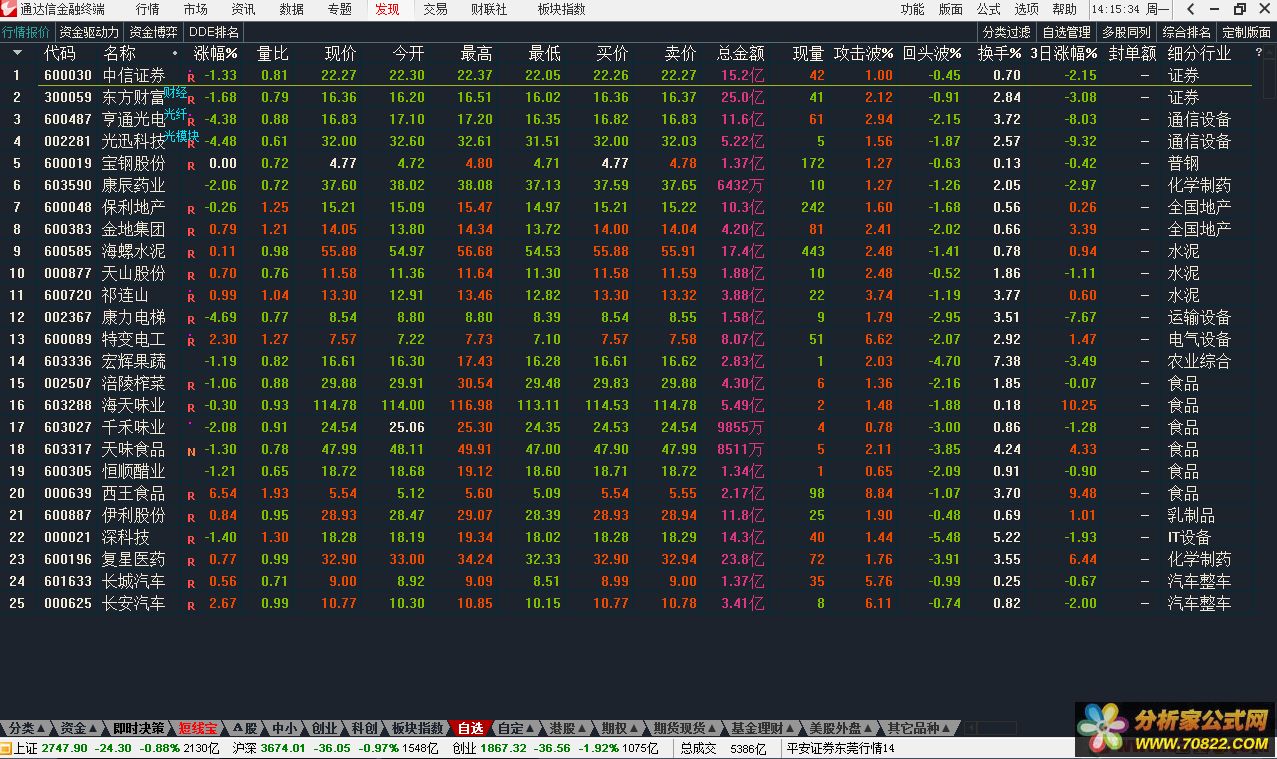Viewport: 1277px width, 759px height.
Task: Expand the 期权 bottom tab menu
Action: 620,728
